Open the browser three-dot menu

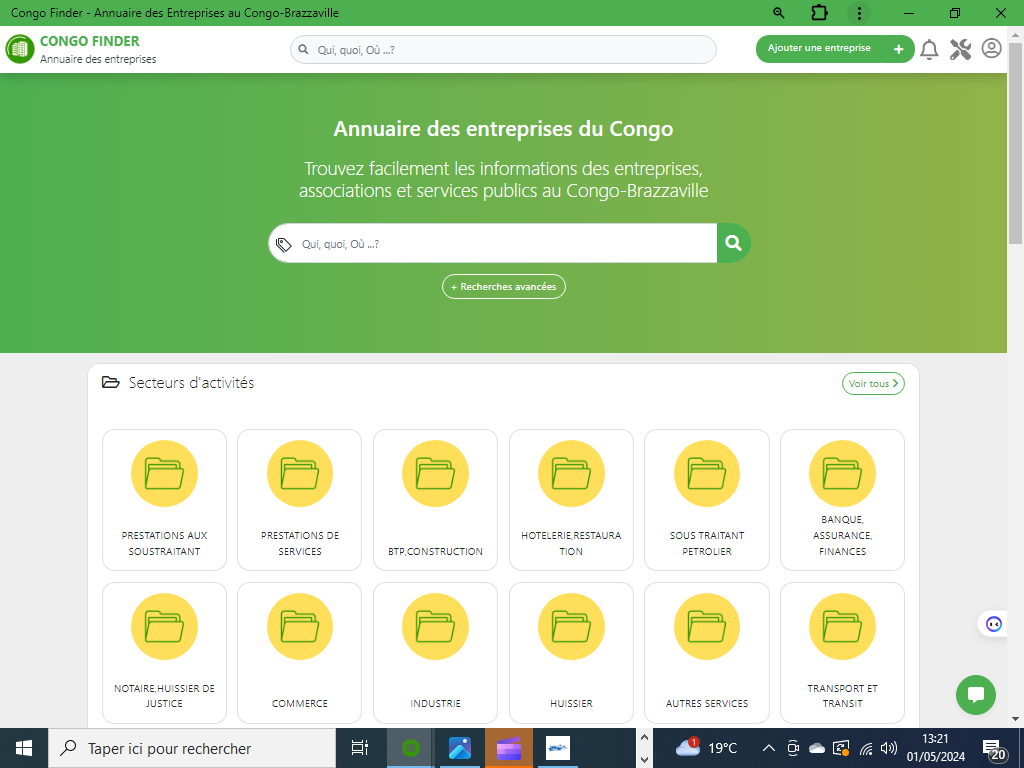coord(860,13)
